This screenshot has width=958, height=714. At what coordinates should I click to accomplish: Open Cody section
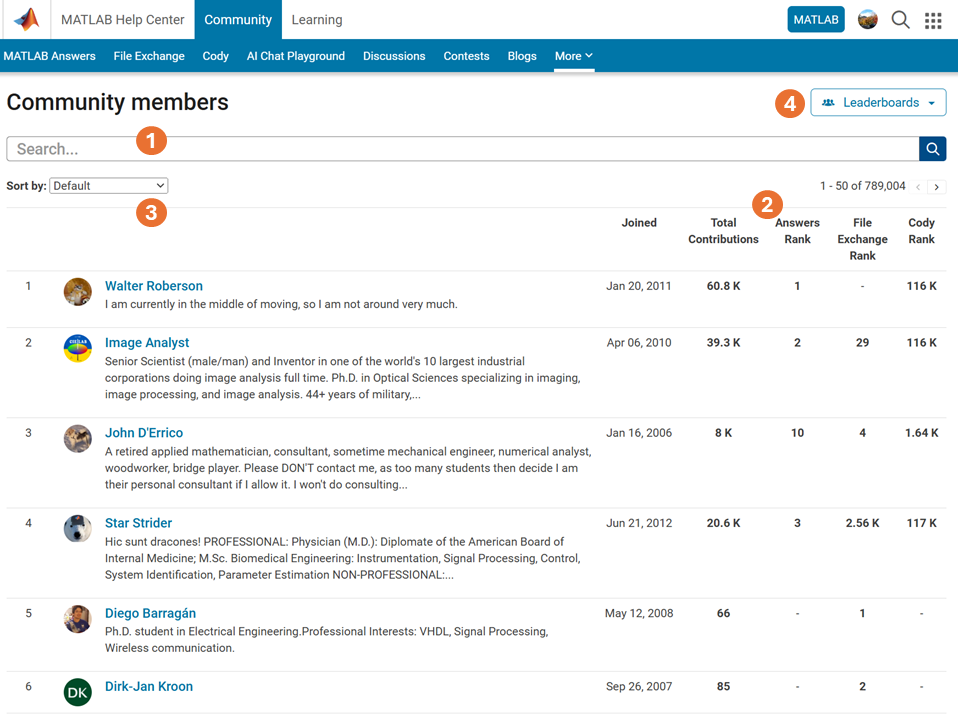(x=216, y=56)
